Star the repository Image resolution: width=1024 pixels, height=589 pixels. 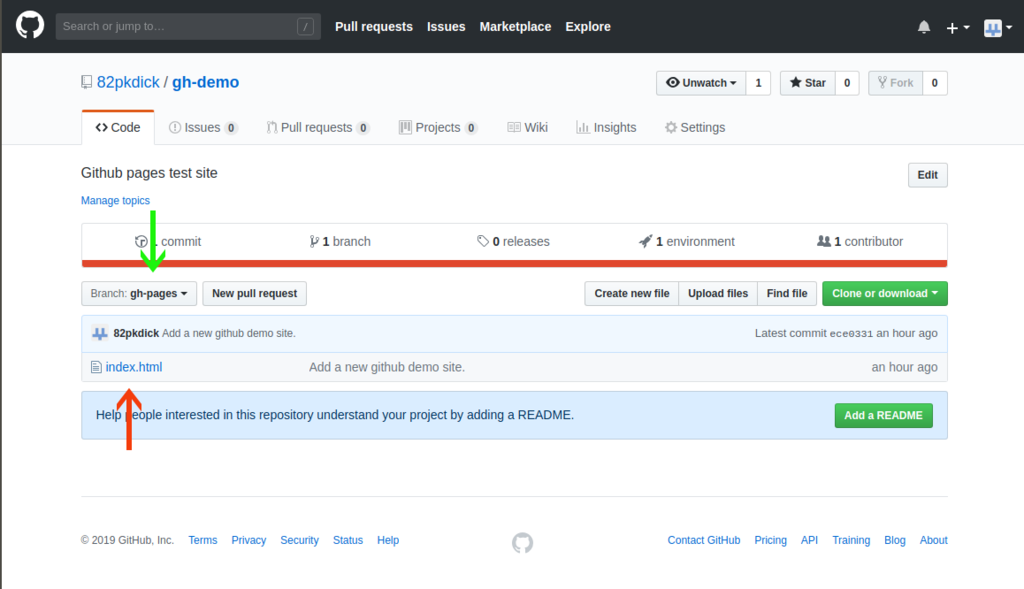click(807, 83)
